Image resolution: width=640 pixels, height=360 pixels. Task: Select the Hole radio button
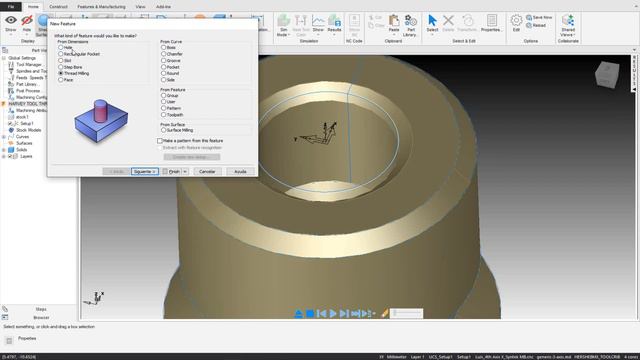60,47
